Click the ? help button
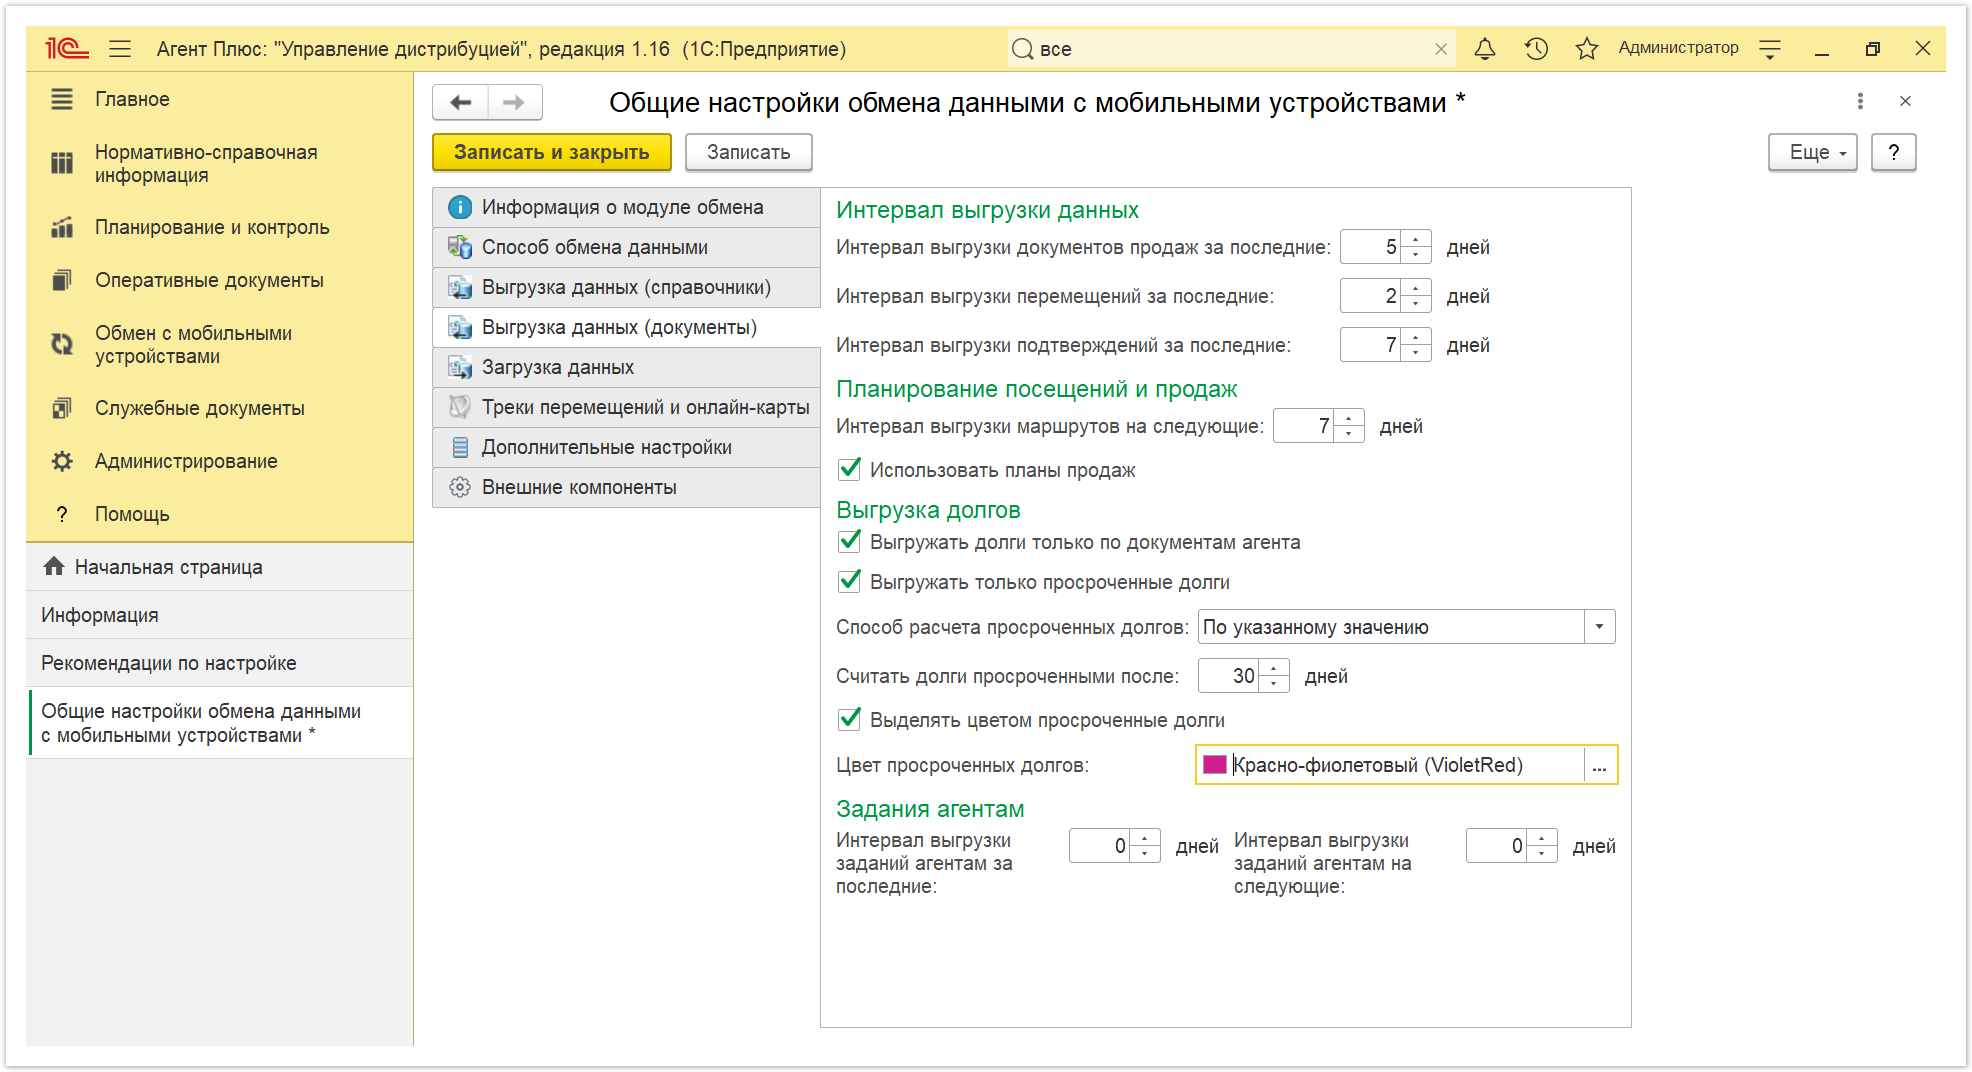Screen dimensions: 1972x1072 coord(1893,152)
